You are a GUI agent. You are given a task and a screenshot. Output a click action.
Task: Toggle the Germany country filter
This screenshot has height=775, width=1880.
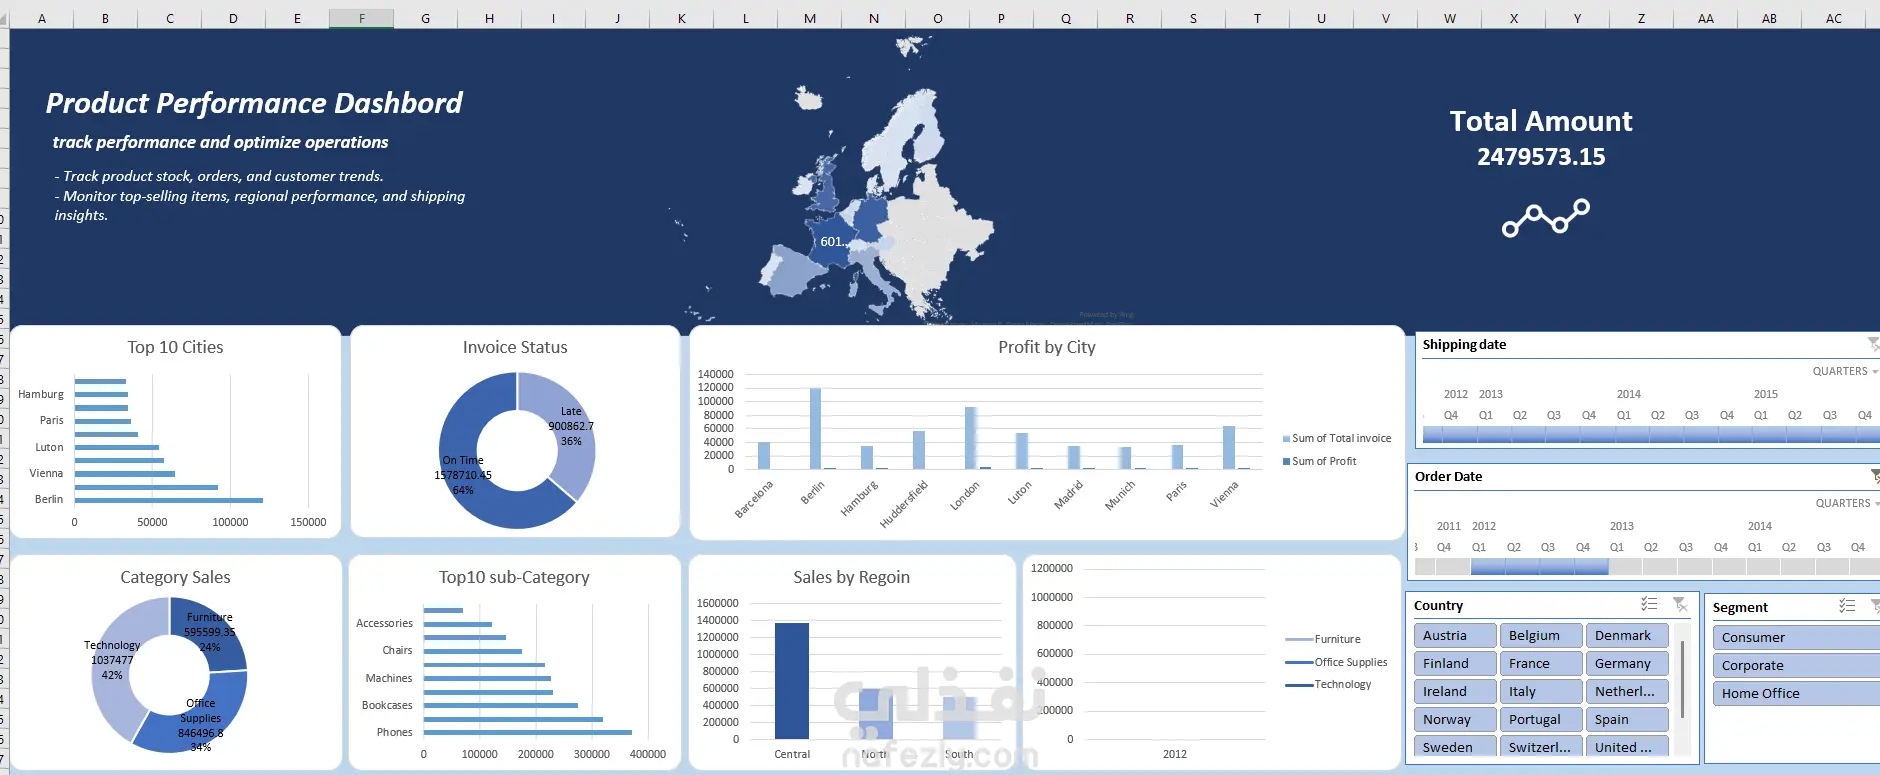pos(1626,663)
